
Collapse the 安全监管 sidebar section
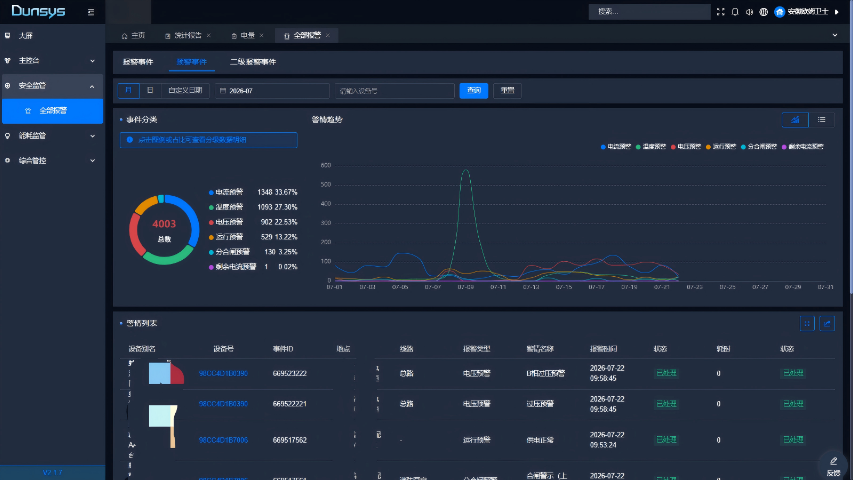coord(52,85)
